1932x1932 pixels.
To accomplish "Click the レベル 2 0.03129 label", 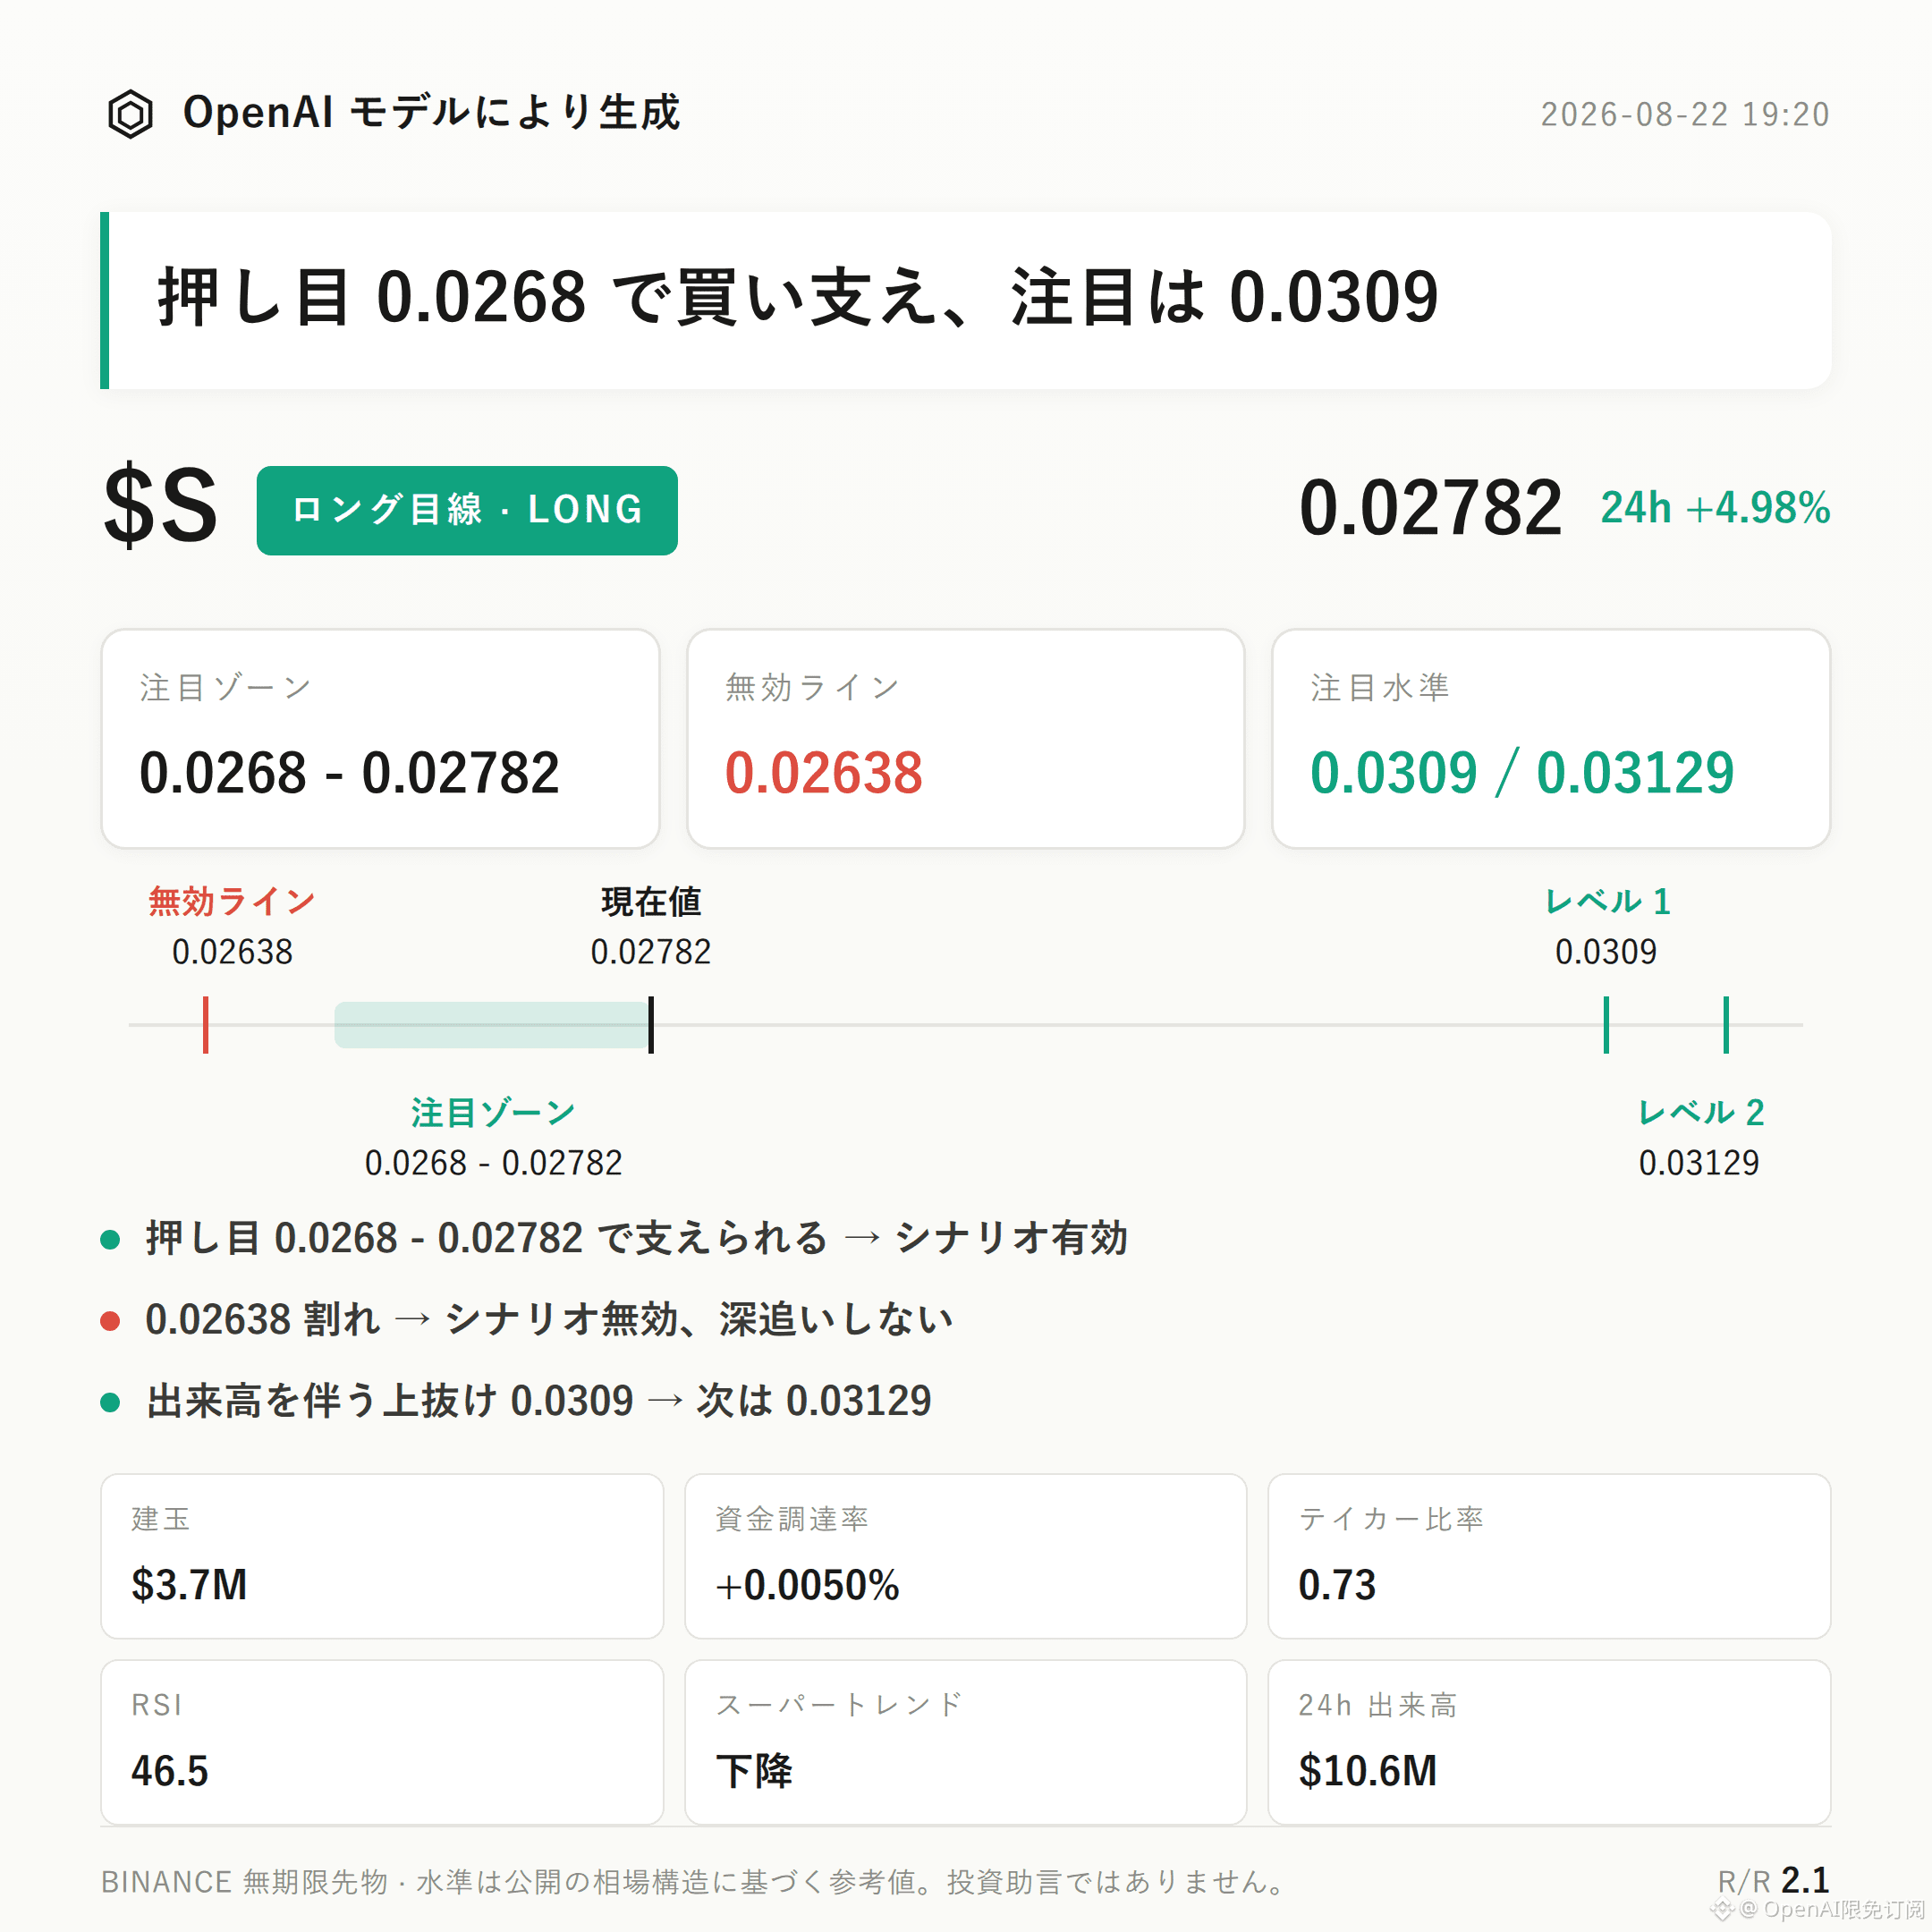I will 1700,1138.
